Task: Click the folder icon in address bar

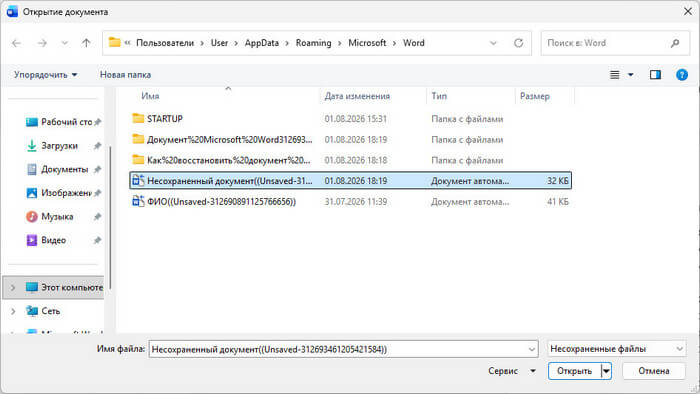Action: coord(114,42)
